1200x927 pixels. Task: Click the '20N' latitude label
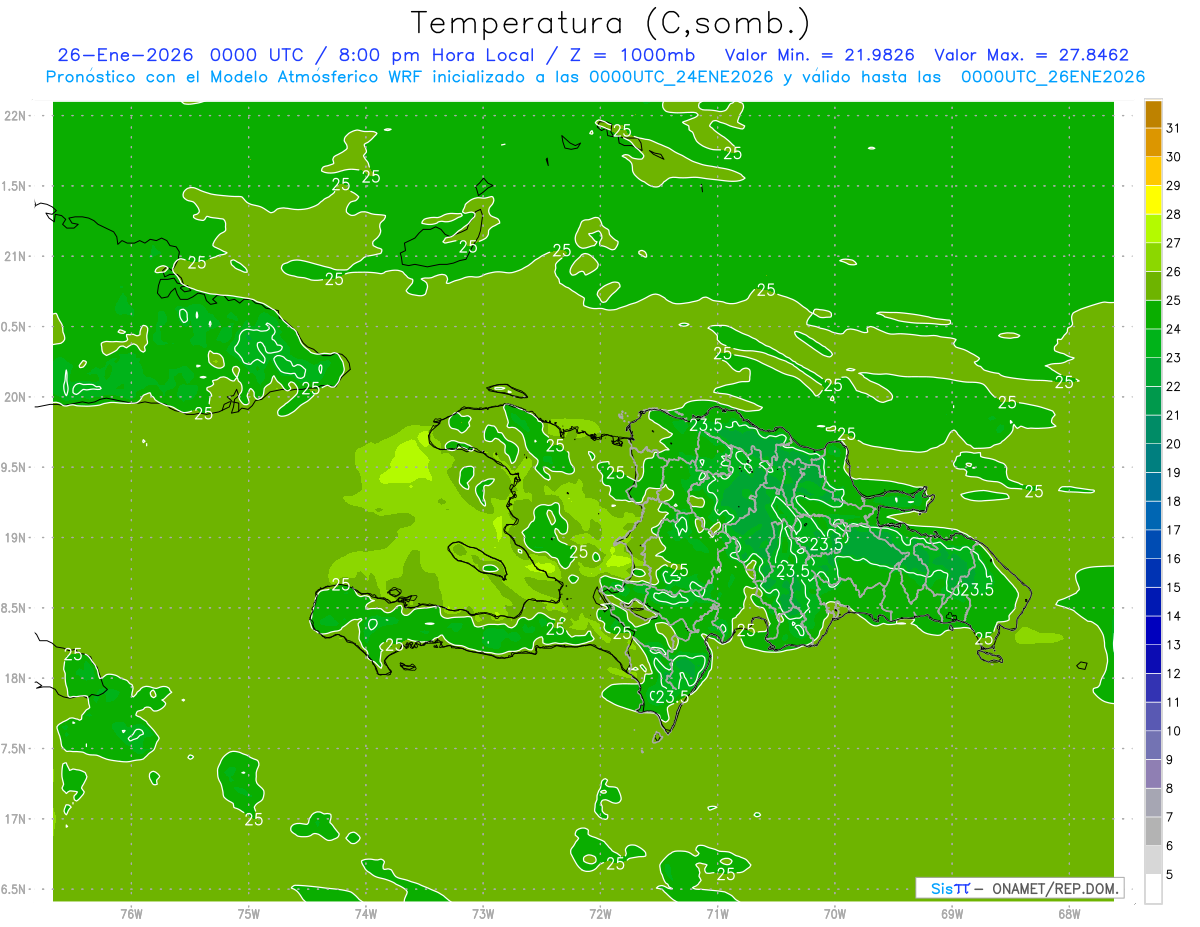(16, 397)
